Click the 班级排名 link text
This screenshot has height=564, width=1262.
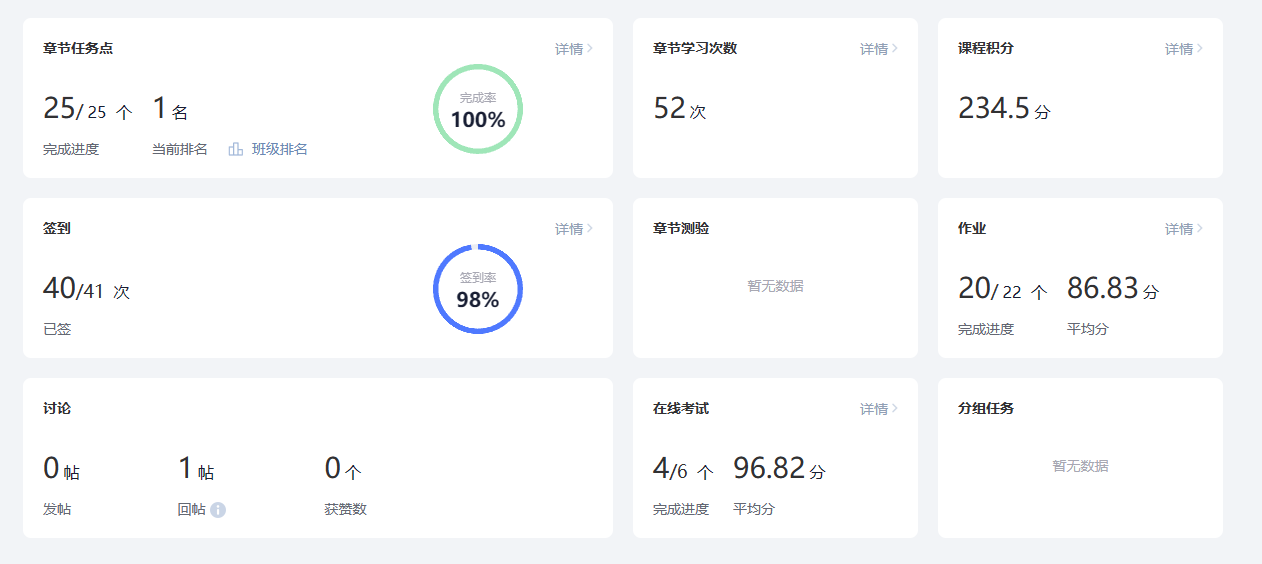(280, 149)
